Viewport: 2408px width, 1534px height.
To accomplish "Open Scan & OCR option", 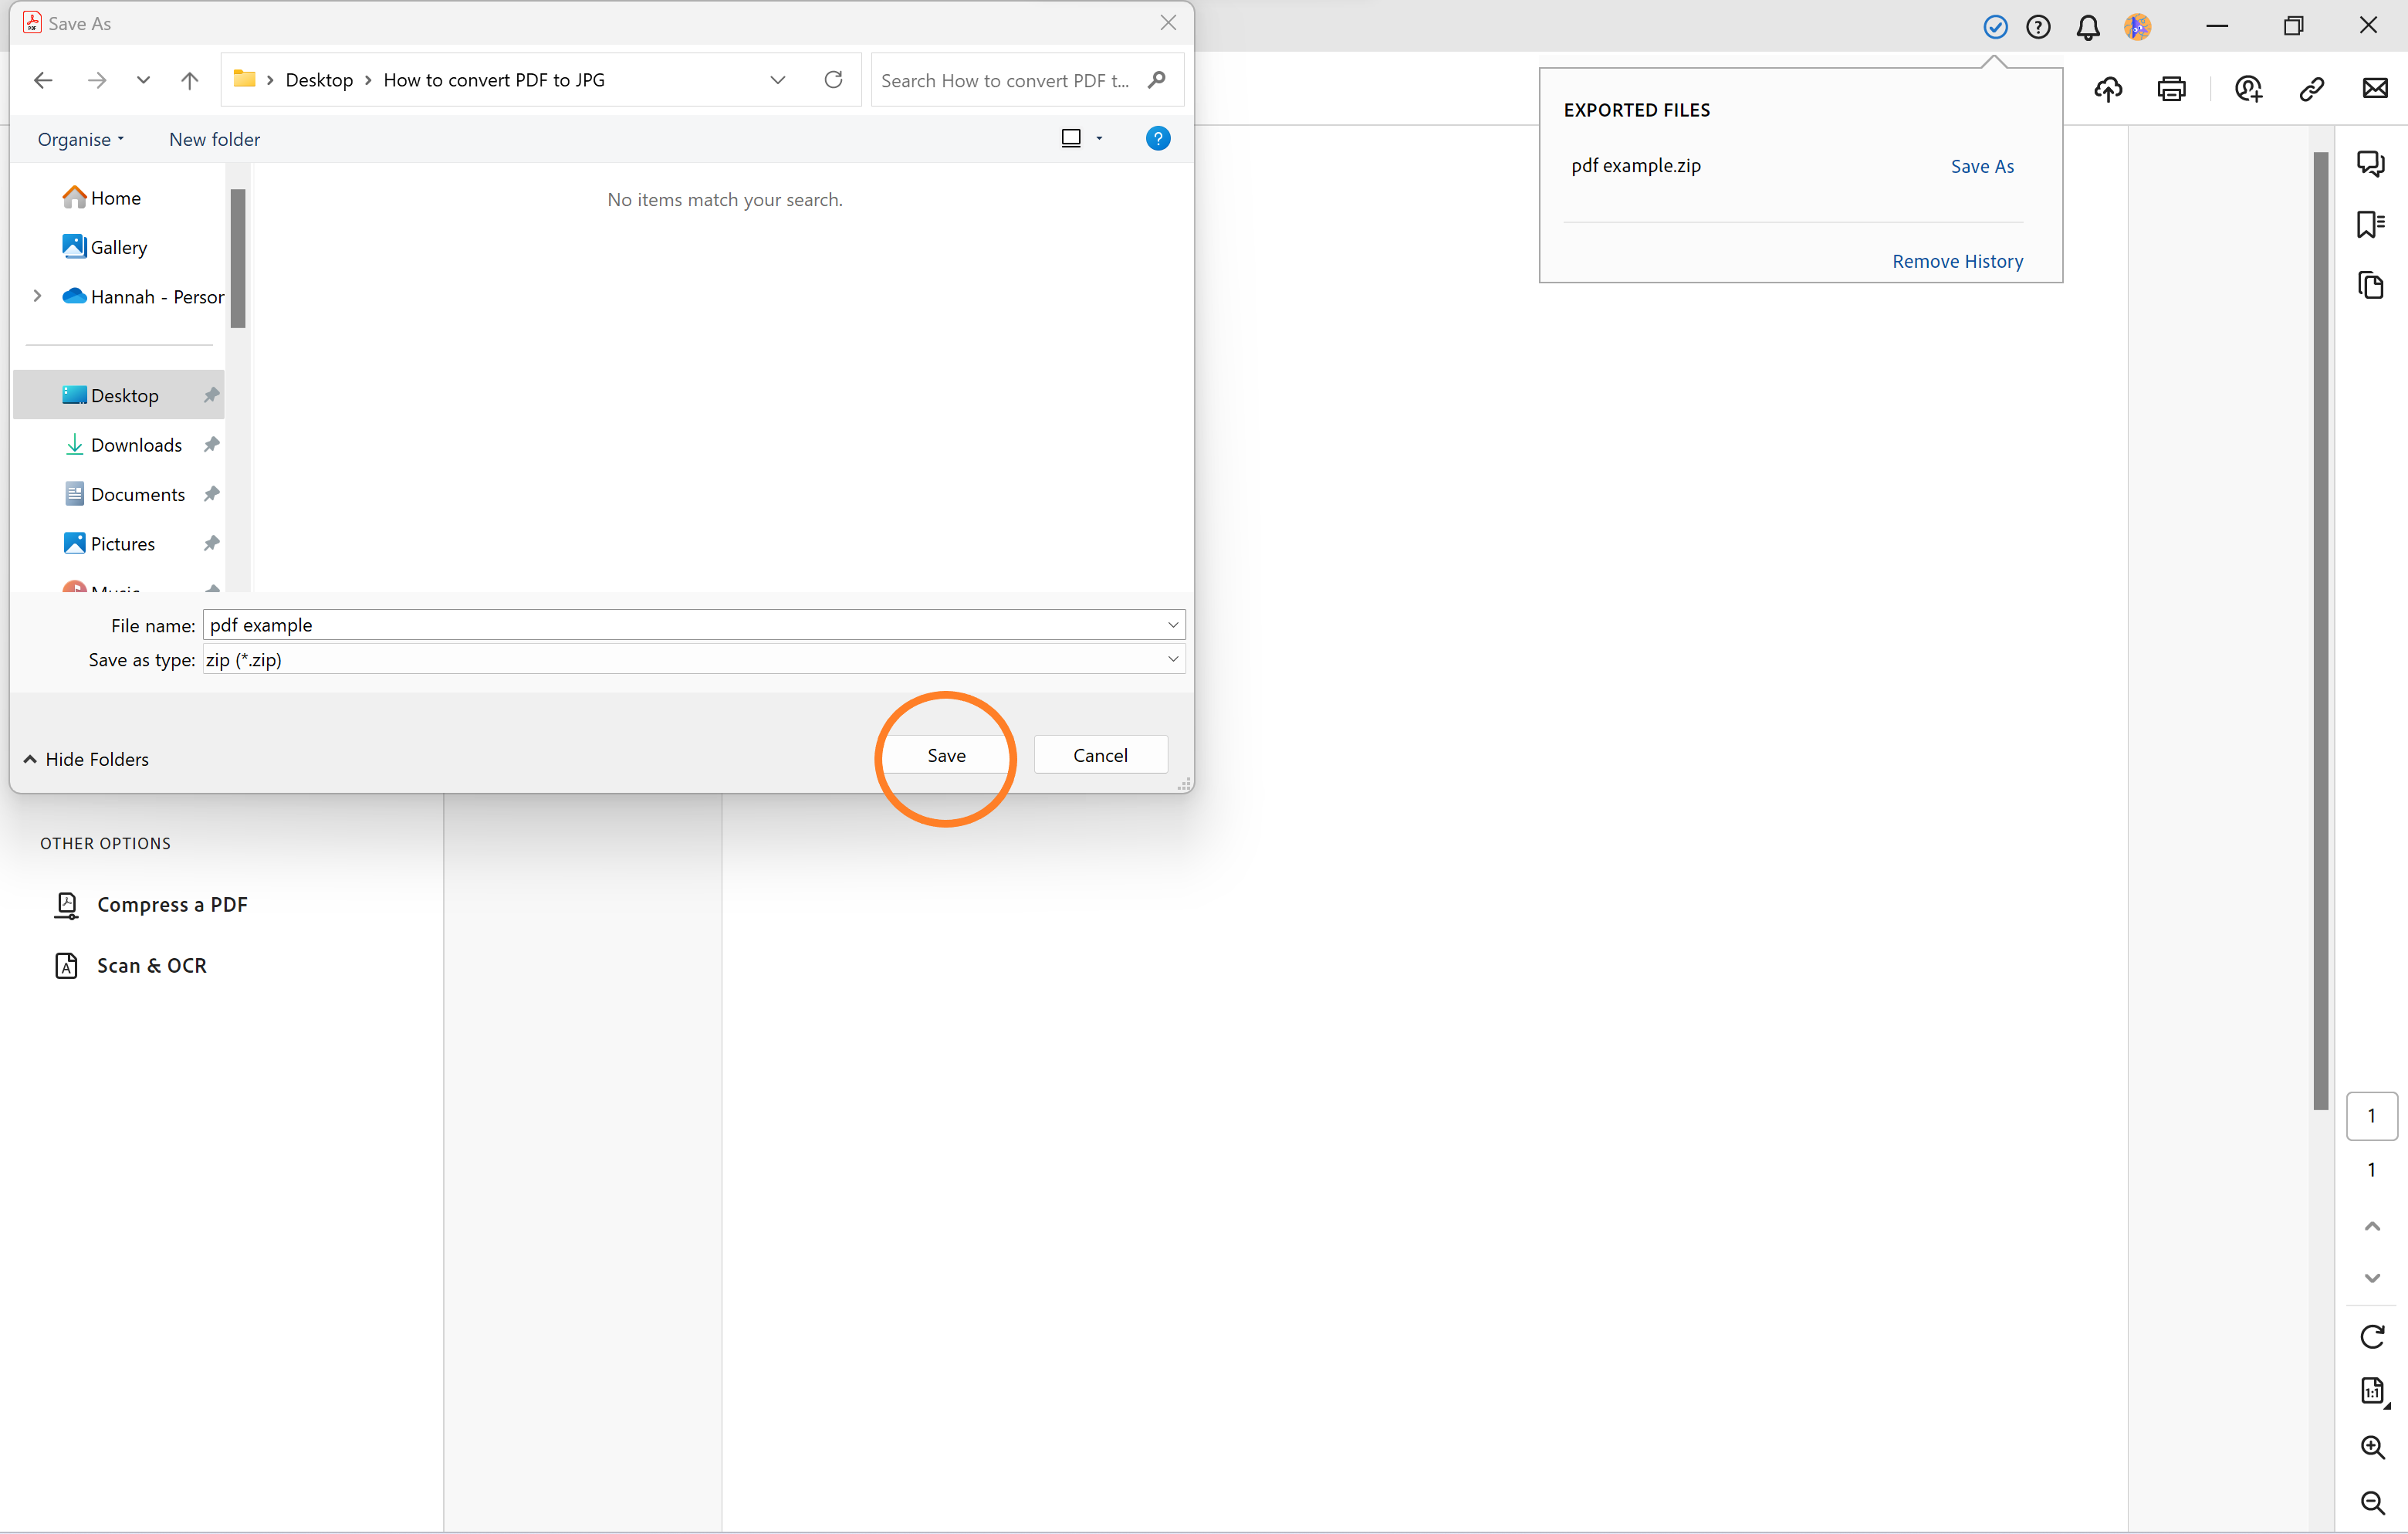I will click(130, 965).
